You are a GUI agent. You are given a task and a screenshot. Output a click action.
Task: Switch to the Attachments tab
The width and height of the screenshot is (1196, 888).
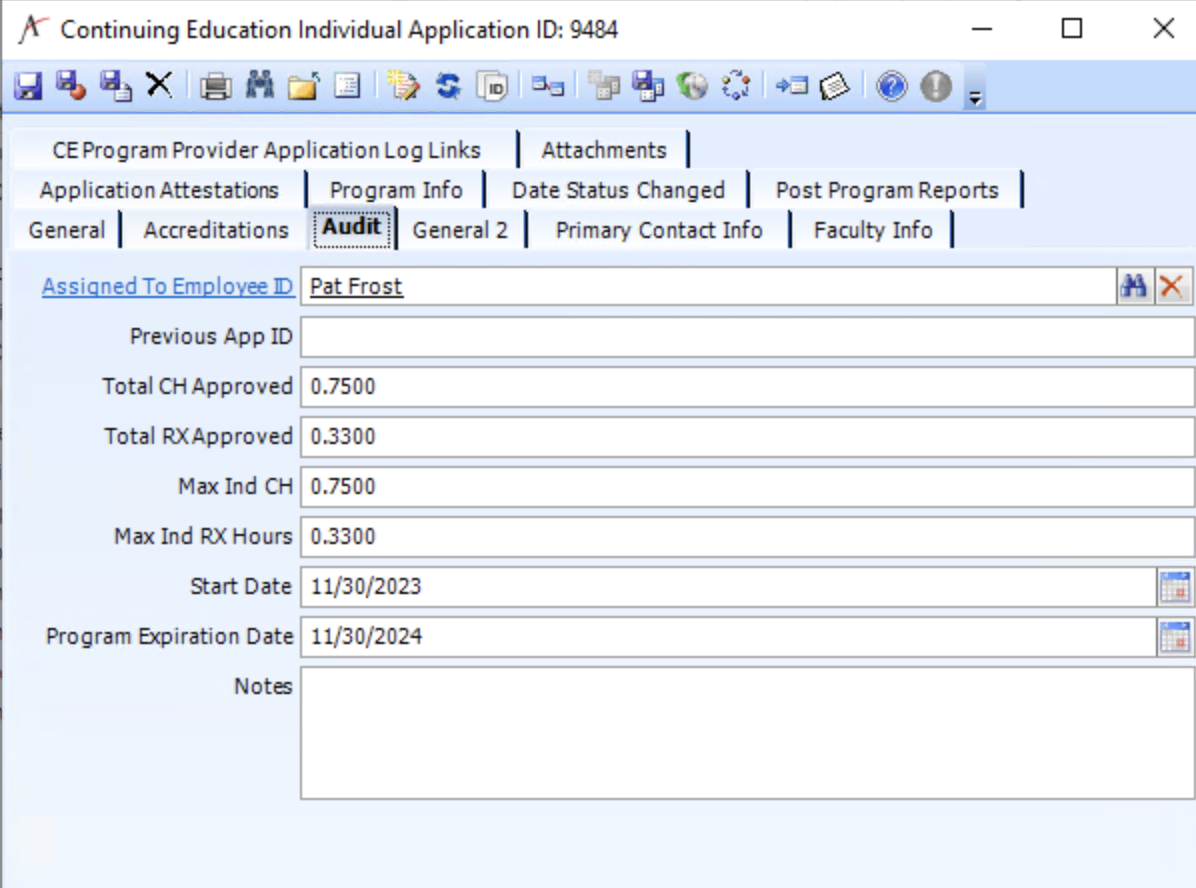[604, 150]
